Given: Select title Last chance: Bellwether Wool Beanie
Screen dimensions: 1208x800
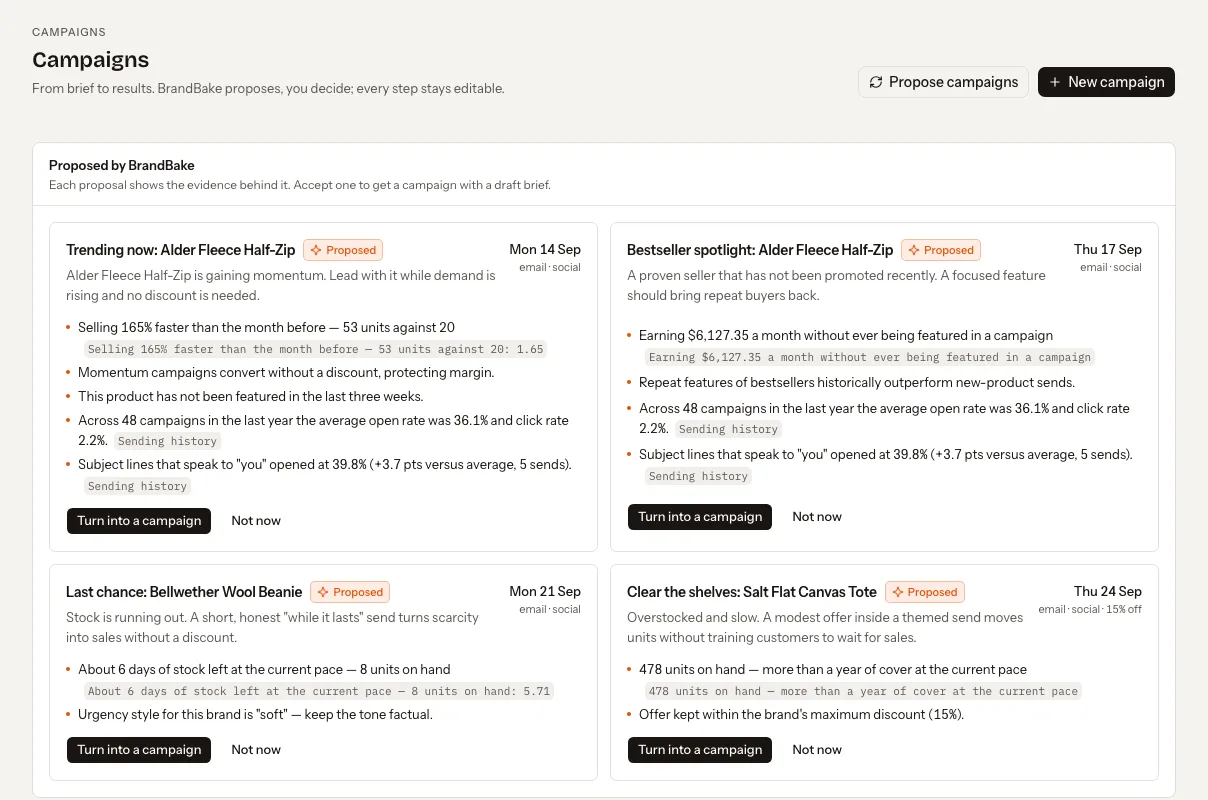Looking at the screenshot, I should [x=184, y=592].
